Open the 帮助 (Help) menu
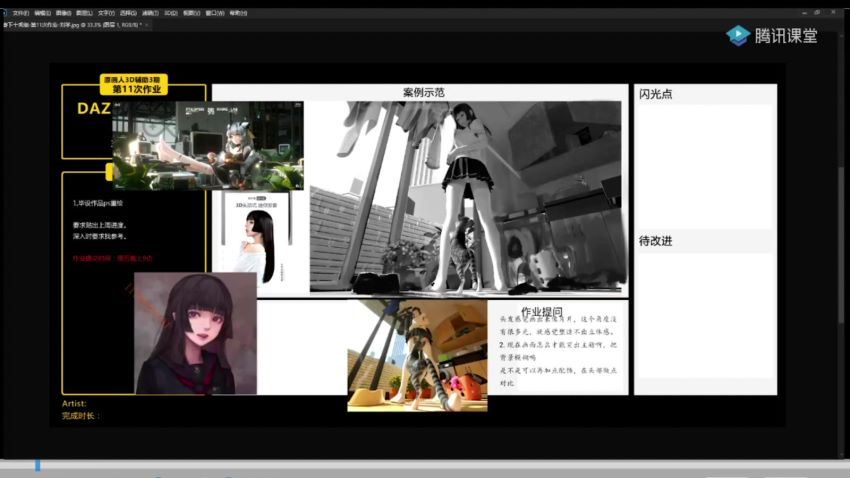The image size is (850, 478). 238,13
